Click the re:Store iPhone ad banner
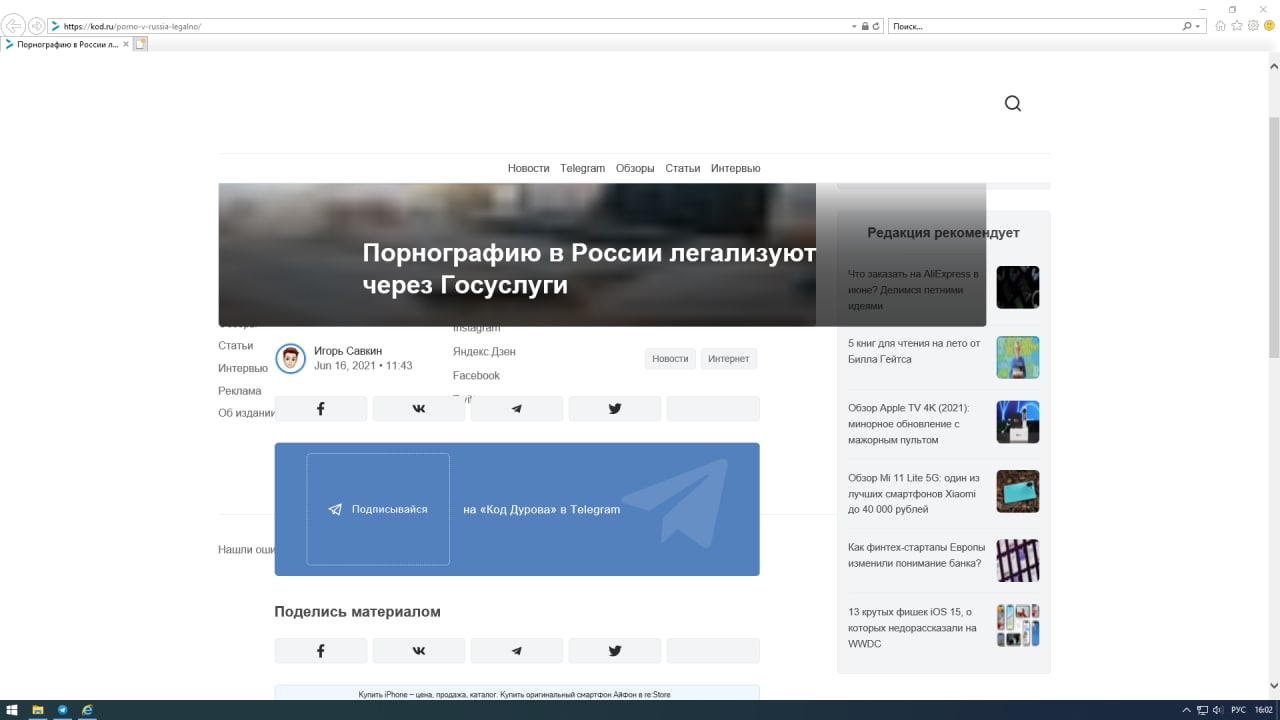The image size is (1280, 720). click(x=517, y=693)
